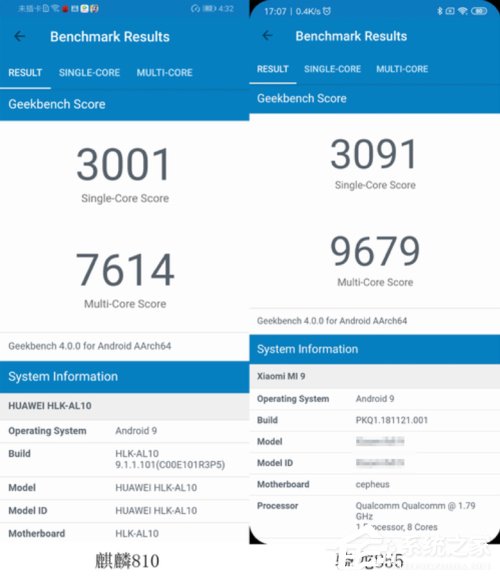500x579 pixels.
Task: Tap back arrow on left Benchmark Results
Action: [20, 36]
